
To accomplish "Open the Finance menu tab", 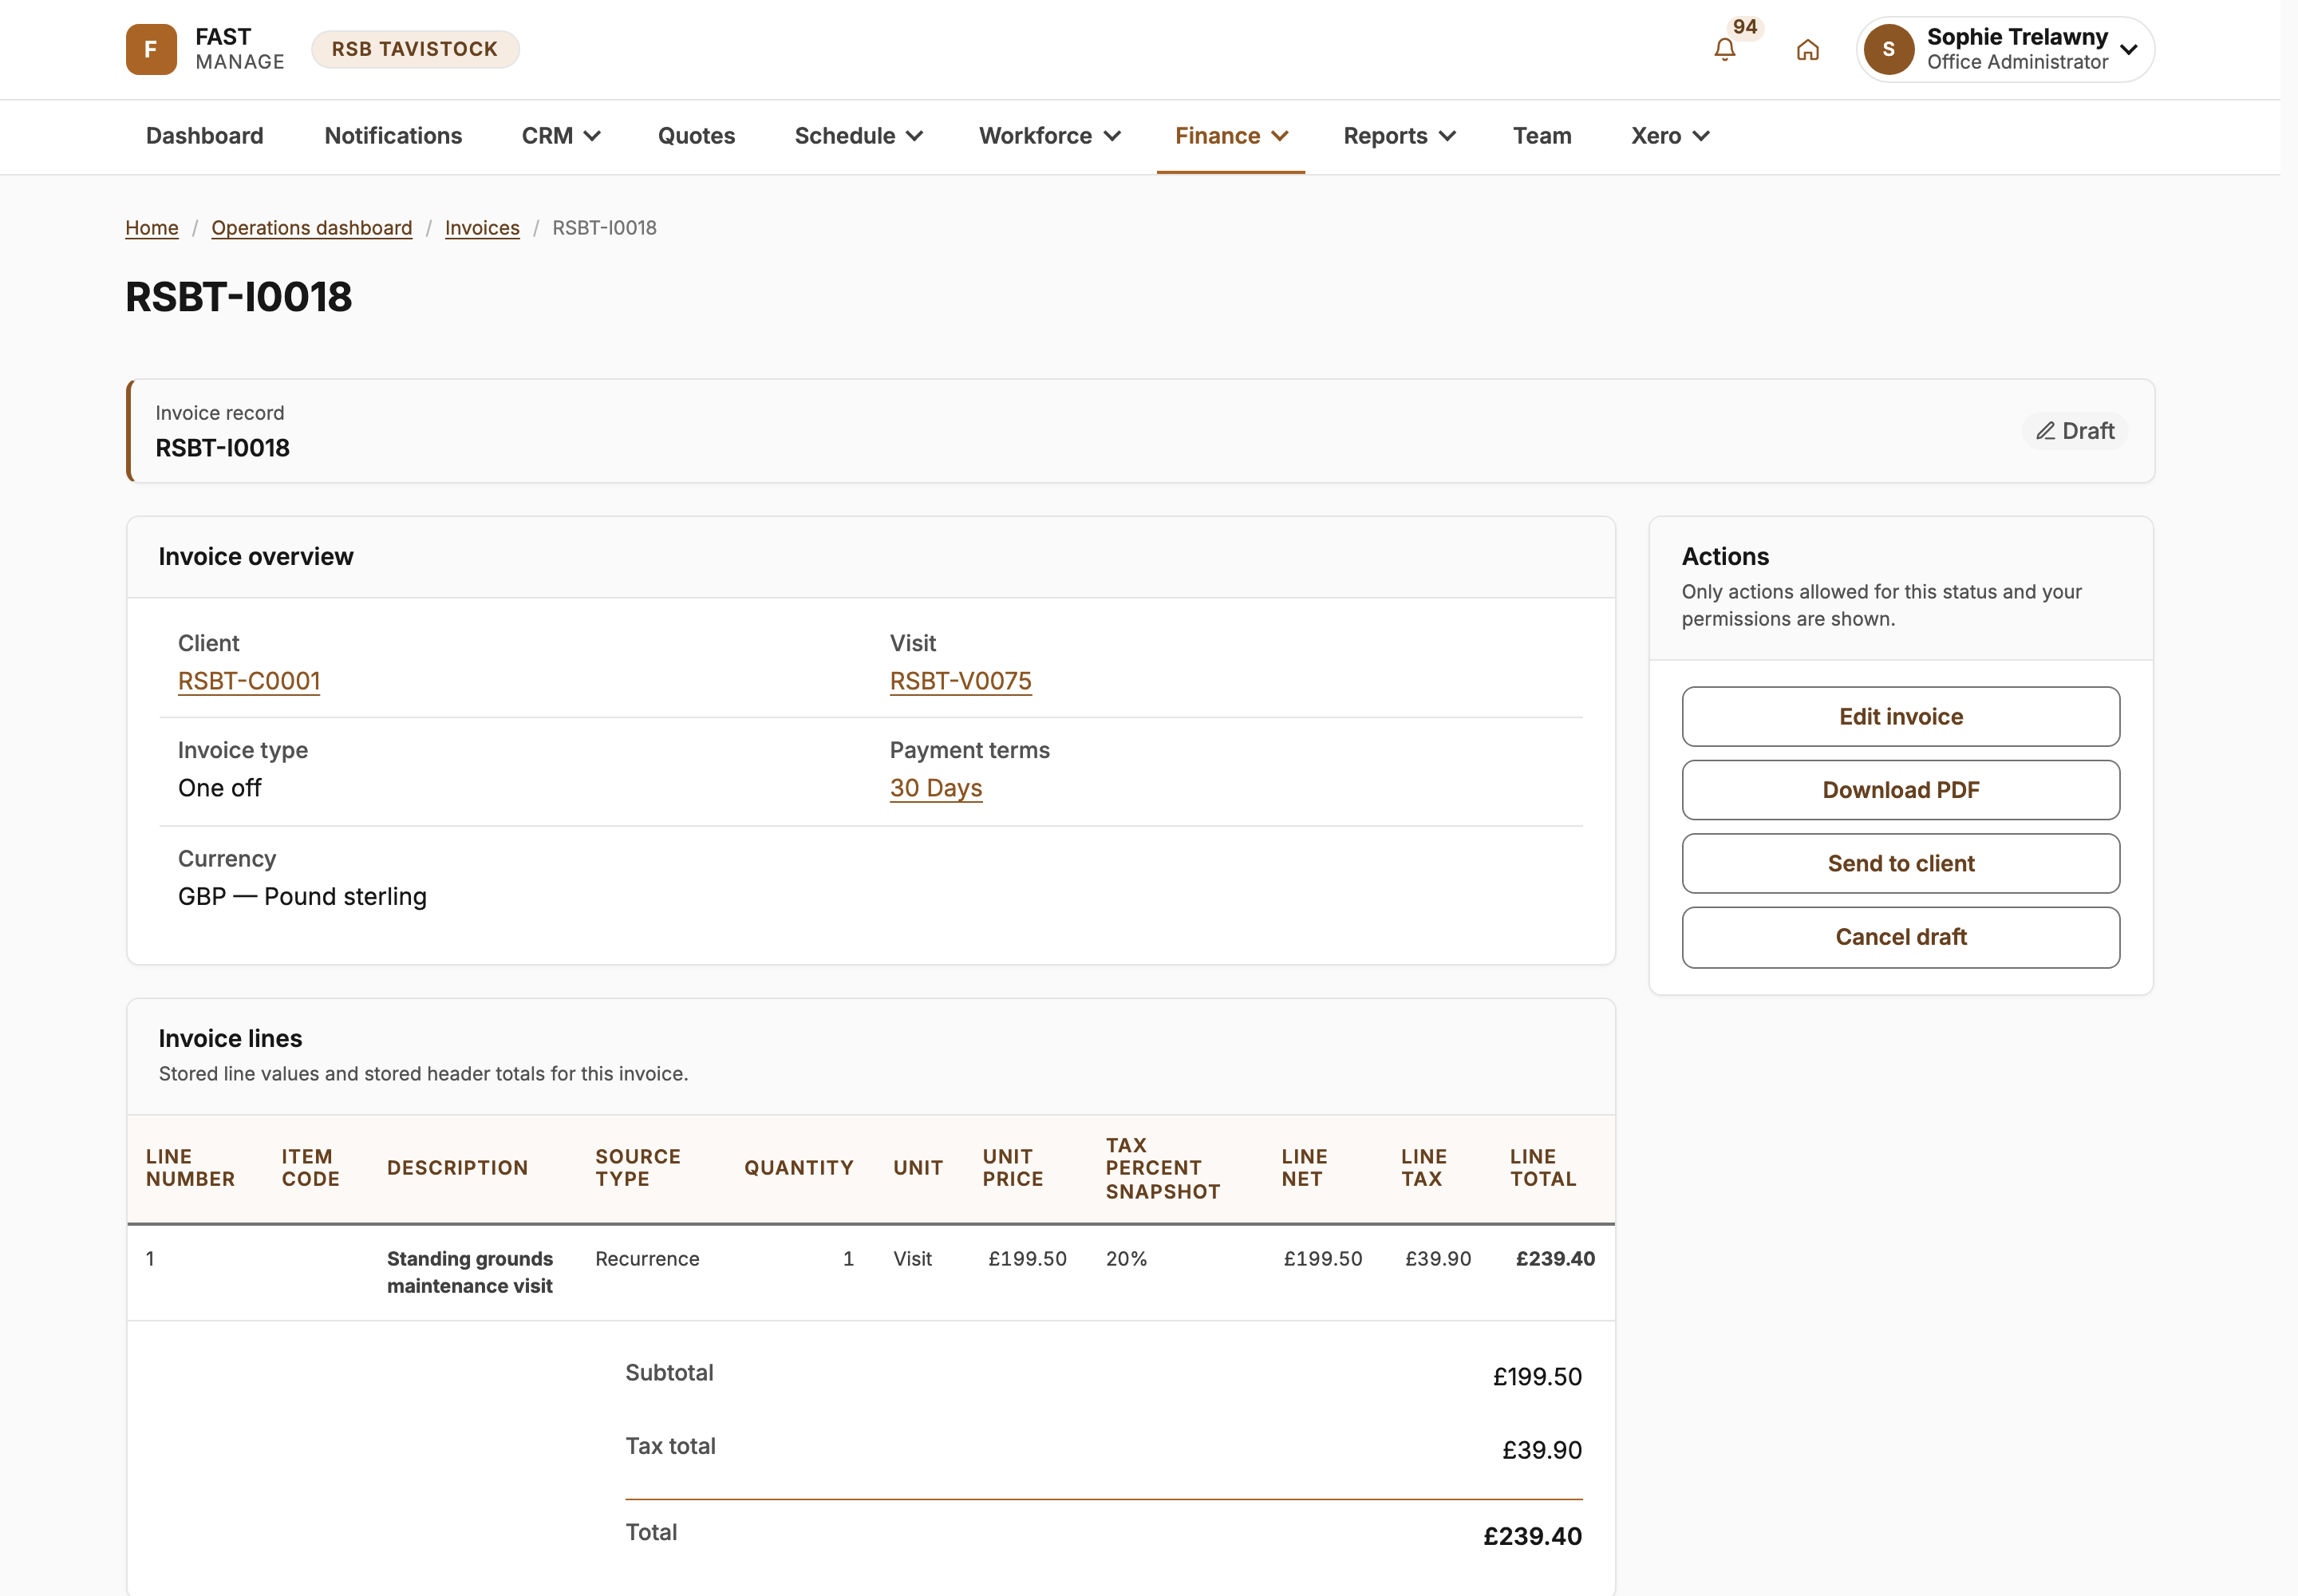I will coord(1231,136).
